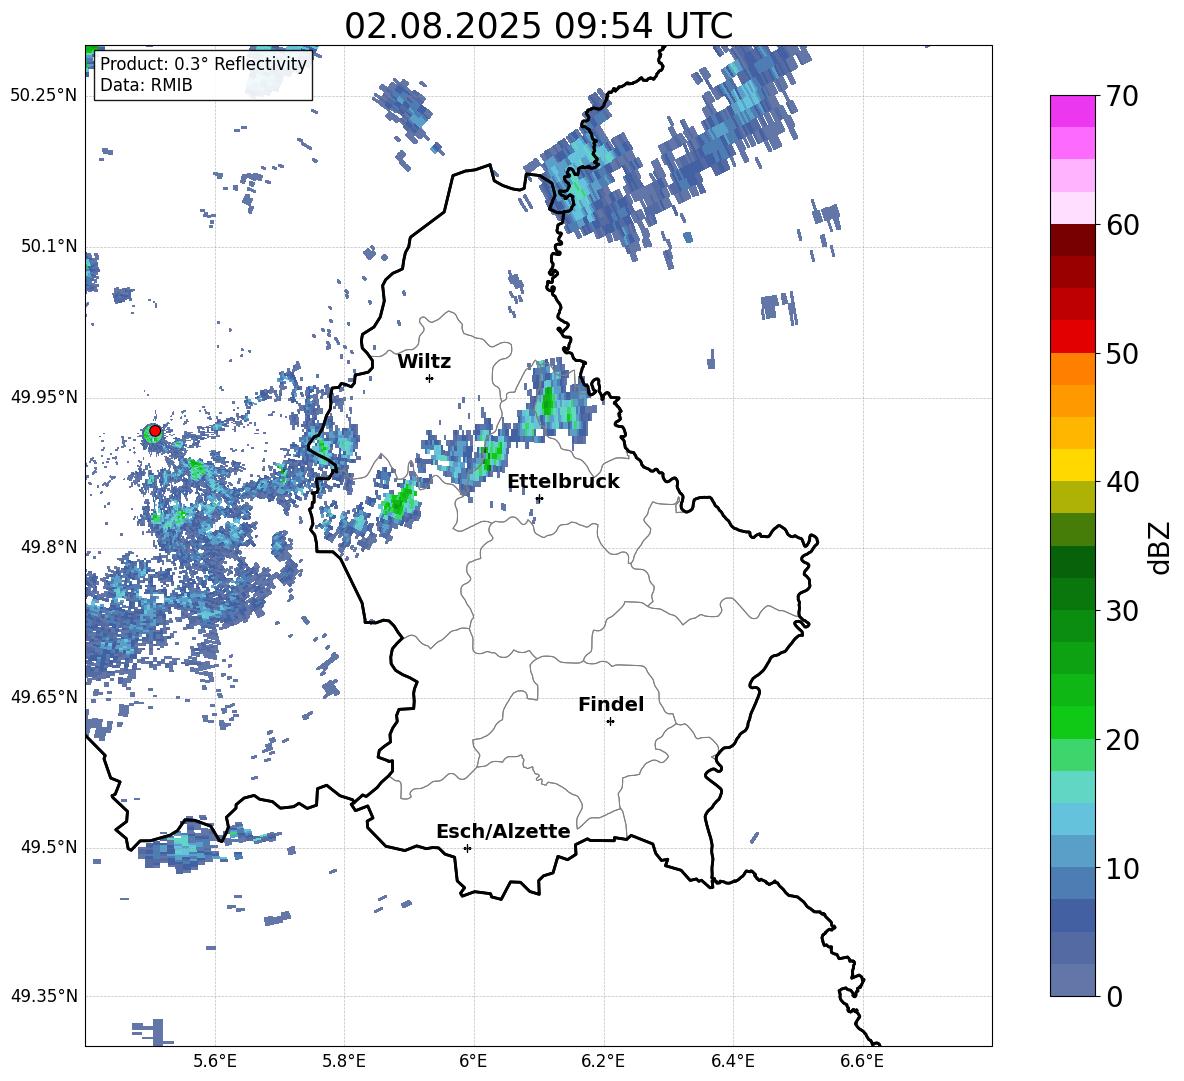Image resolution: width=1184 pixels, height=1081 pixels.
Task: Click the 5.6°E longitude label
Action: (215, 1061)
